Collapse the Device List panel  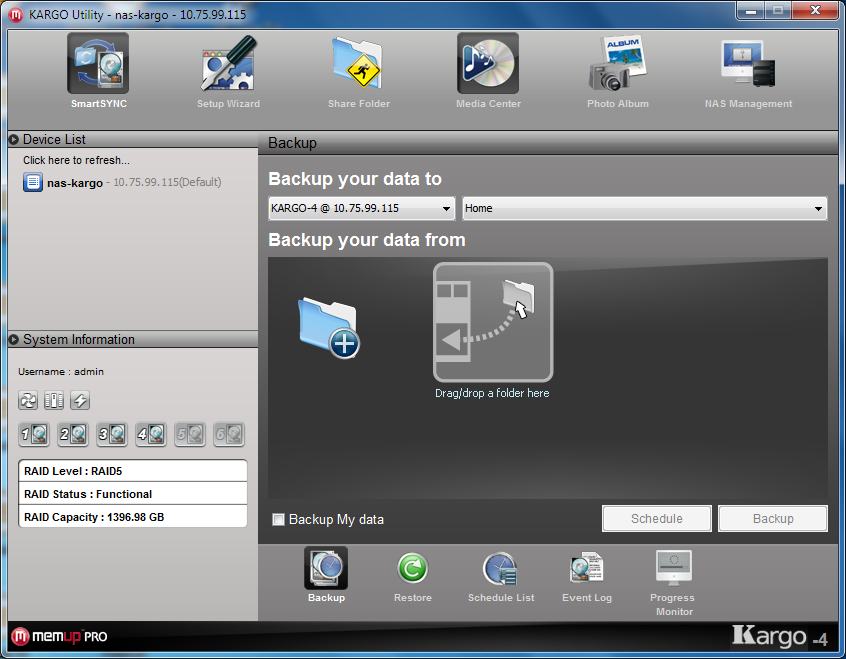tap(13, 140)
